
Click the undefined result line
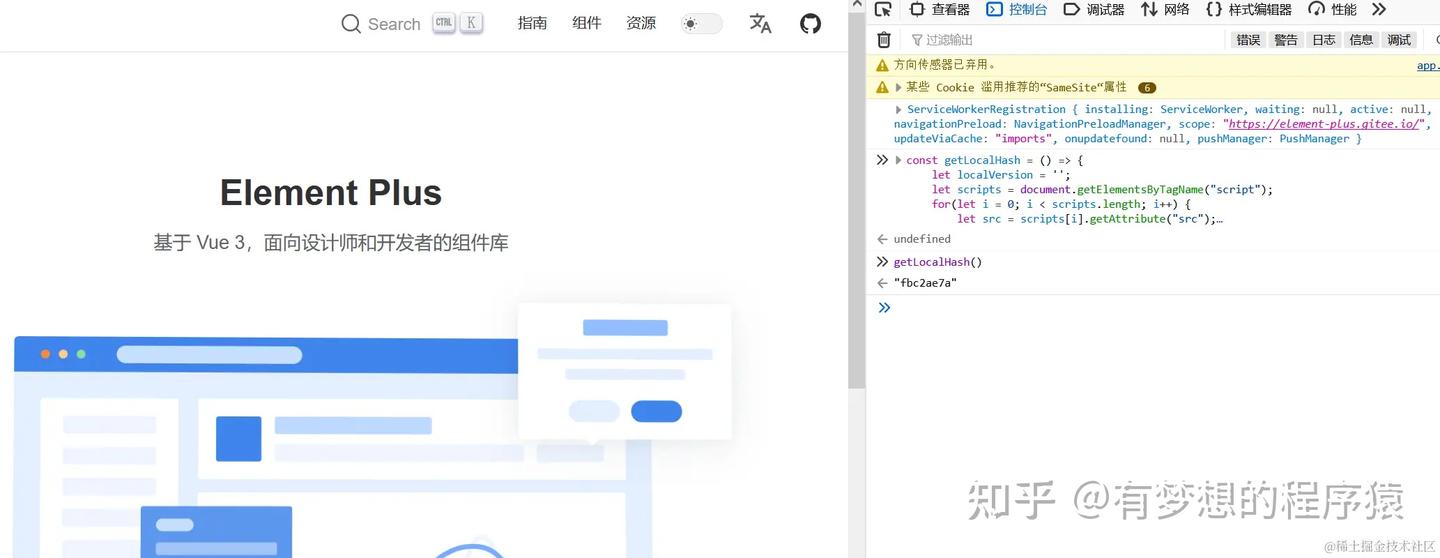click(x=922, y=239)
